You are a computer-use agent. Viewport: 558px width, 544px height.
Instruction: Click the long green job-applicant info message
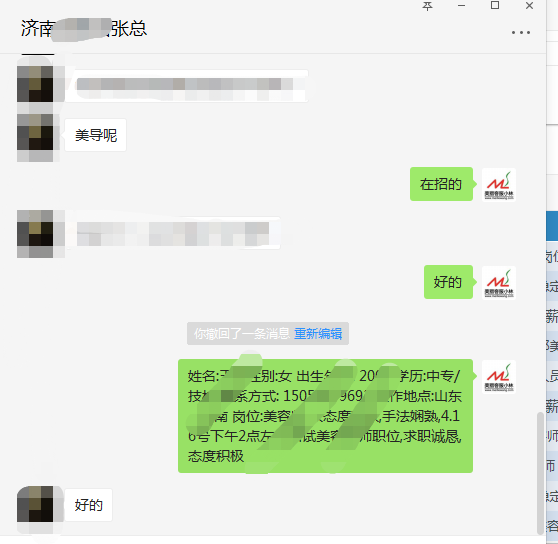325,416
